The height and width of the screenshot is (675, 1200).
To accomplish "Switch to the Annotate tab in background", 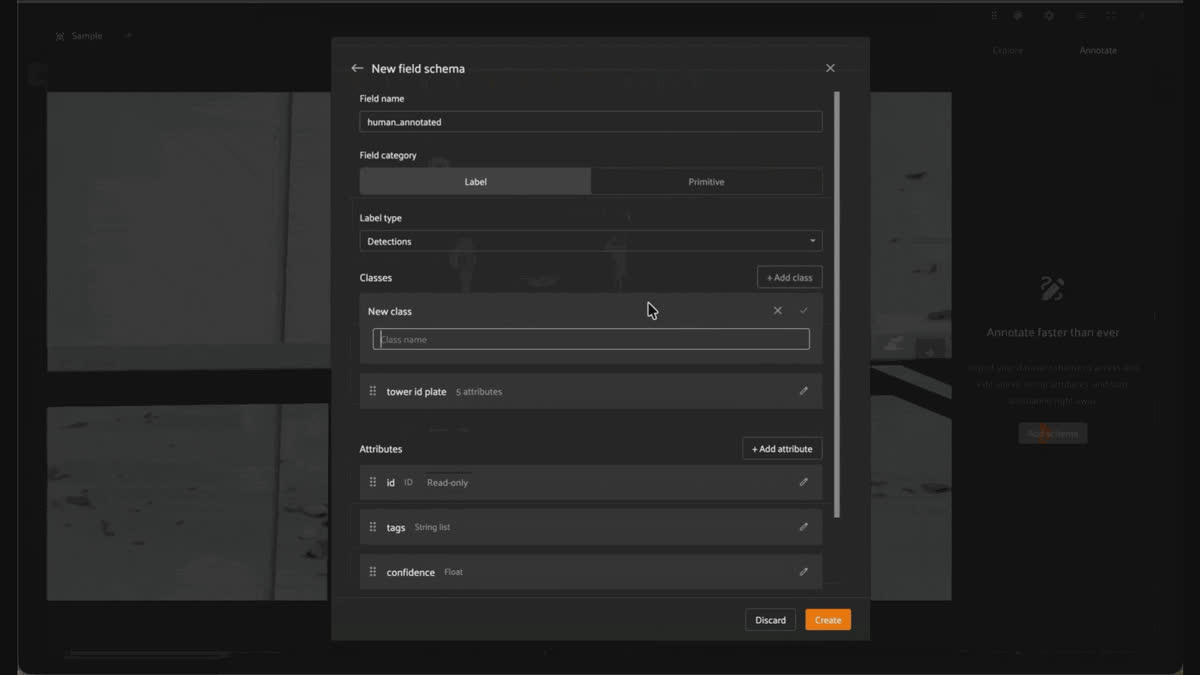I will pos(1098,50).
